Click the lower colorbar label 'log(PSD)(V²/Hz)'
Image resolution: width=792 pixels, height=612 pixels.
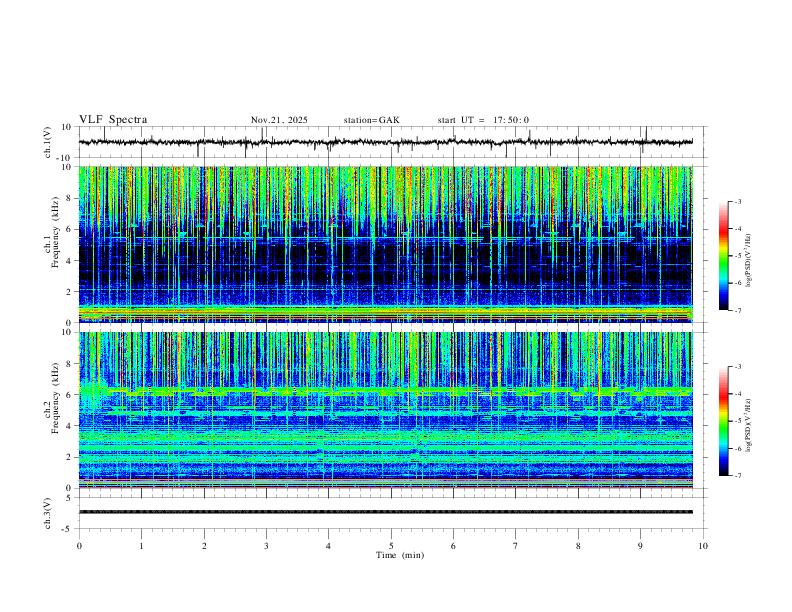pos(749,426)
